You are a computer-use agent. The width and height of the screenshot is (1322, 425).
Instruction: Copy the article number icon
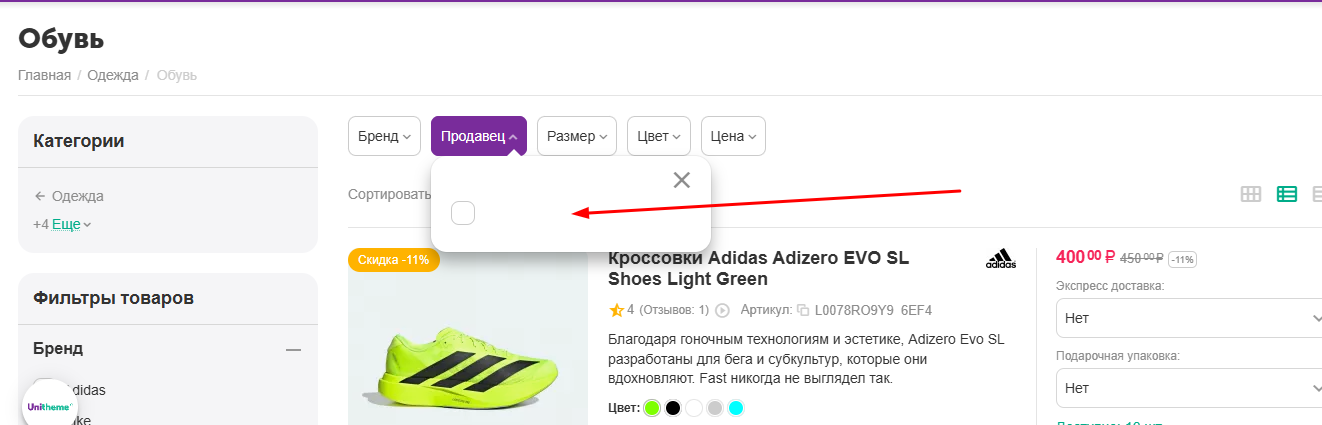(x=802, y=311)
